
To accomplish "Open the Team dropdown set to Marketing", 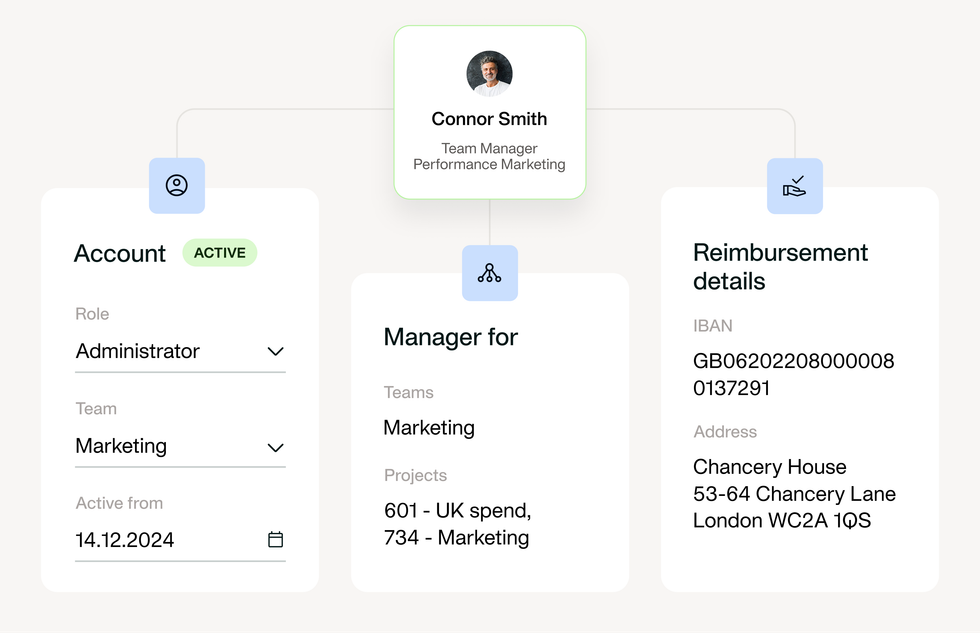I will click(180, 446).
